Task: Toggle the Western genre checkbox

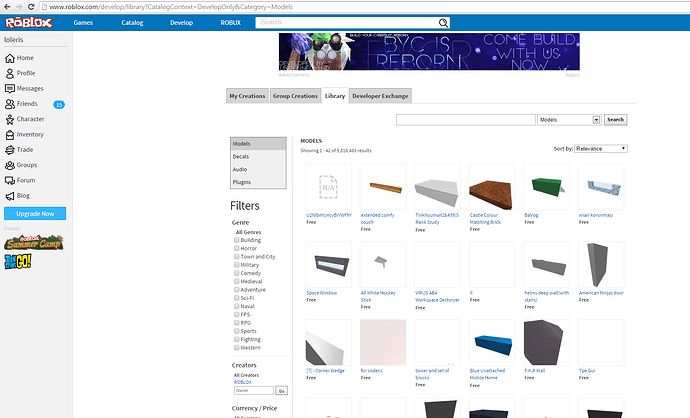Action: click(x=237, y=348)
